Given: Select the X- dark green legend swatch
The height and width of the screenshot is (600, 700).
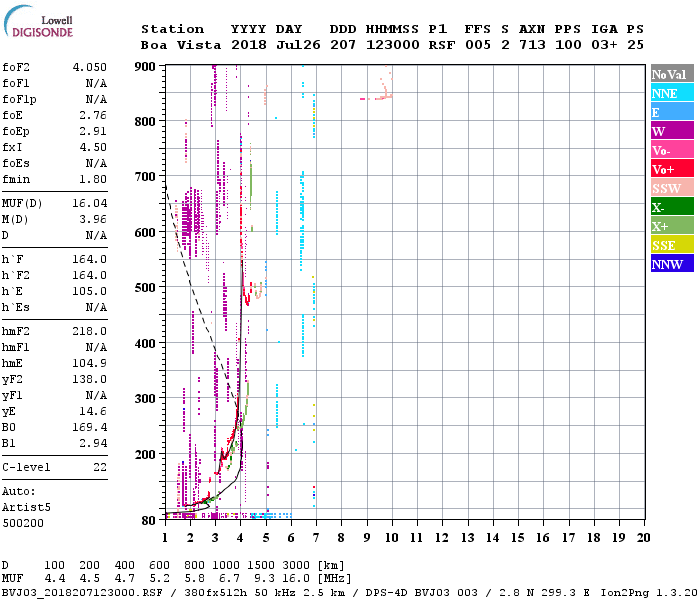Looking at the screenshot, I should (672, 207).
